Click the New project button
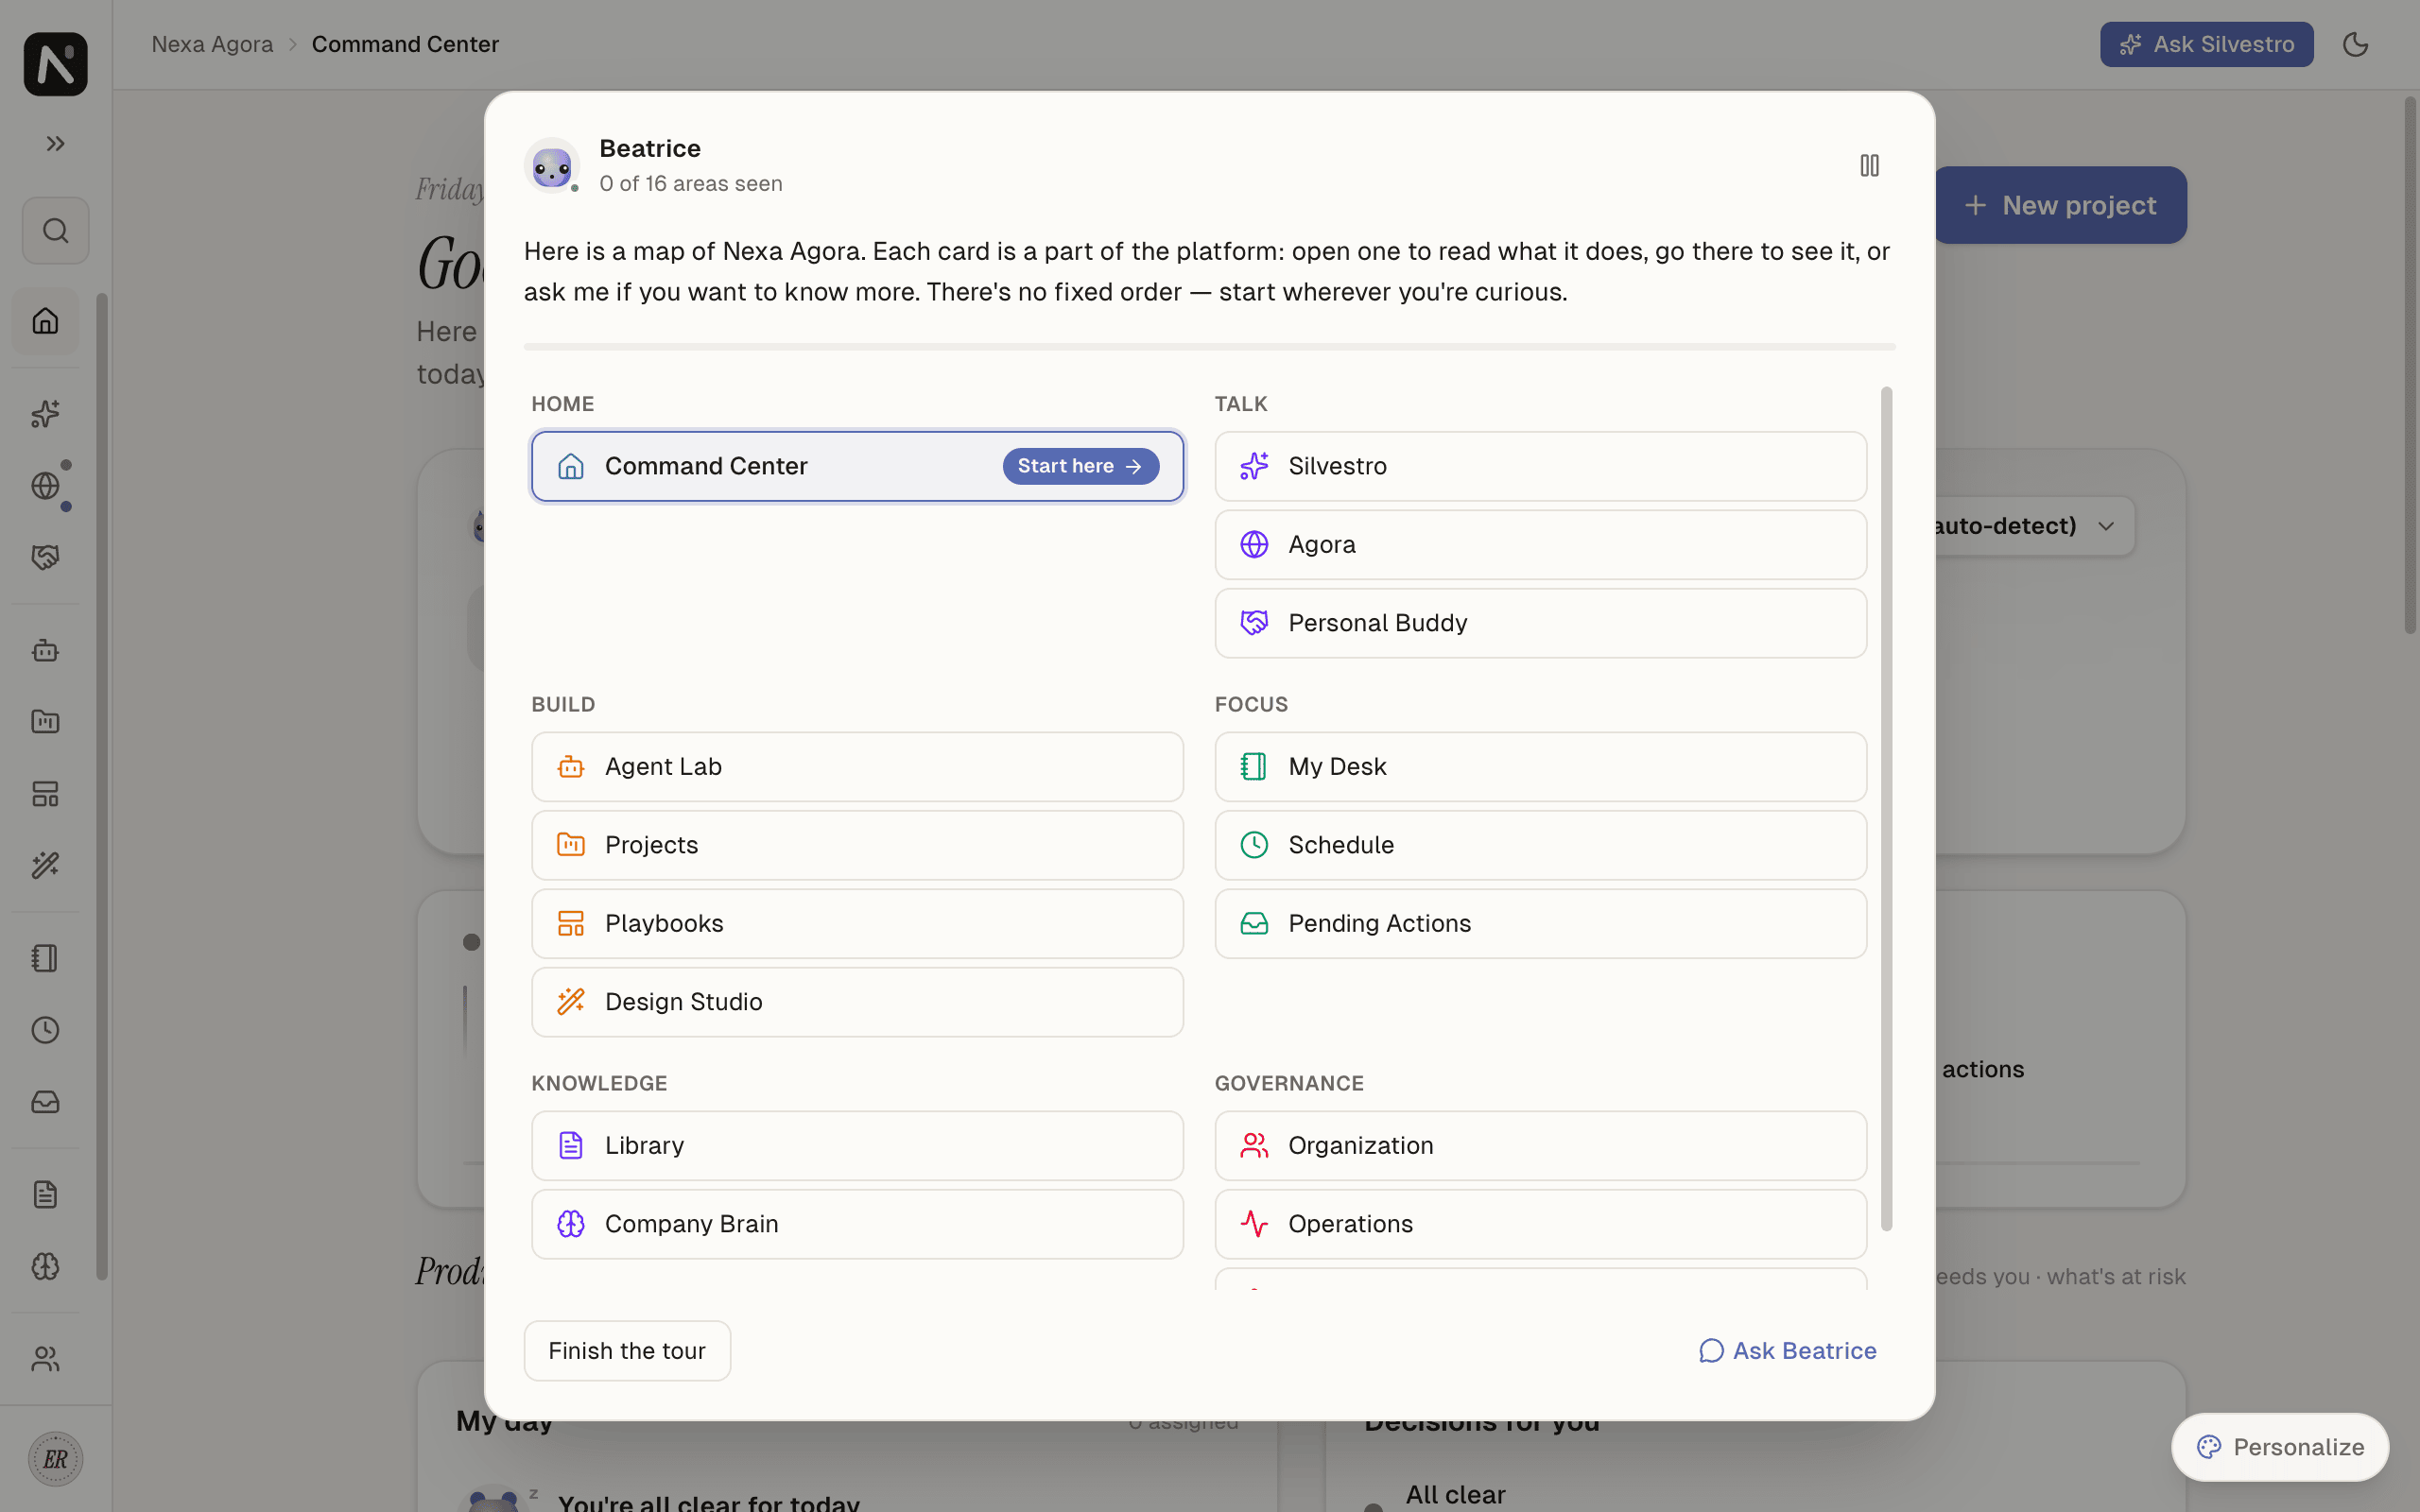The height and width of the screenshot is (1512, 2420). coord(2060,205)
